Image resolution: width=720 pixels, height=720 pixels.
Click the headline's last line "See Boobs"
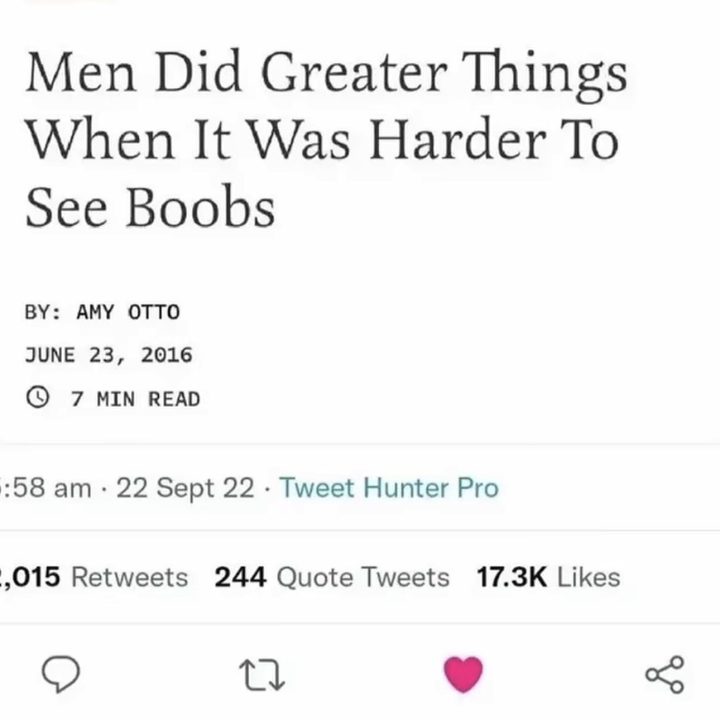pos(150,207)
